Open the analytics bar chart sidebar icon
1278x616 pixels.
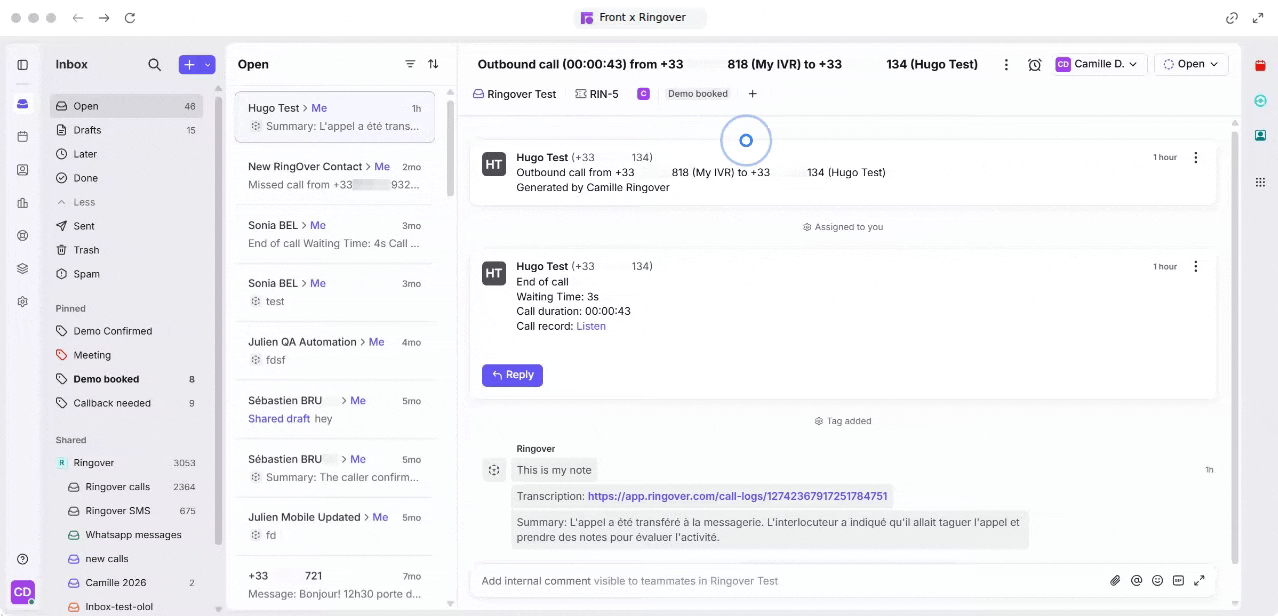click(x=22, y=203)
